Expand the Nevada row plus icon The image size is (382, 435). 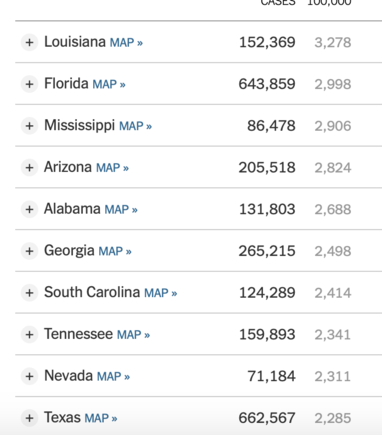pos(29,376)
